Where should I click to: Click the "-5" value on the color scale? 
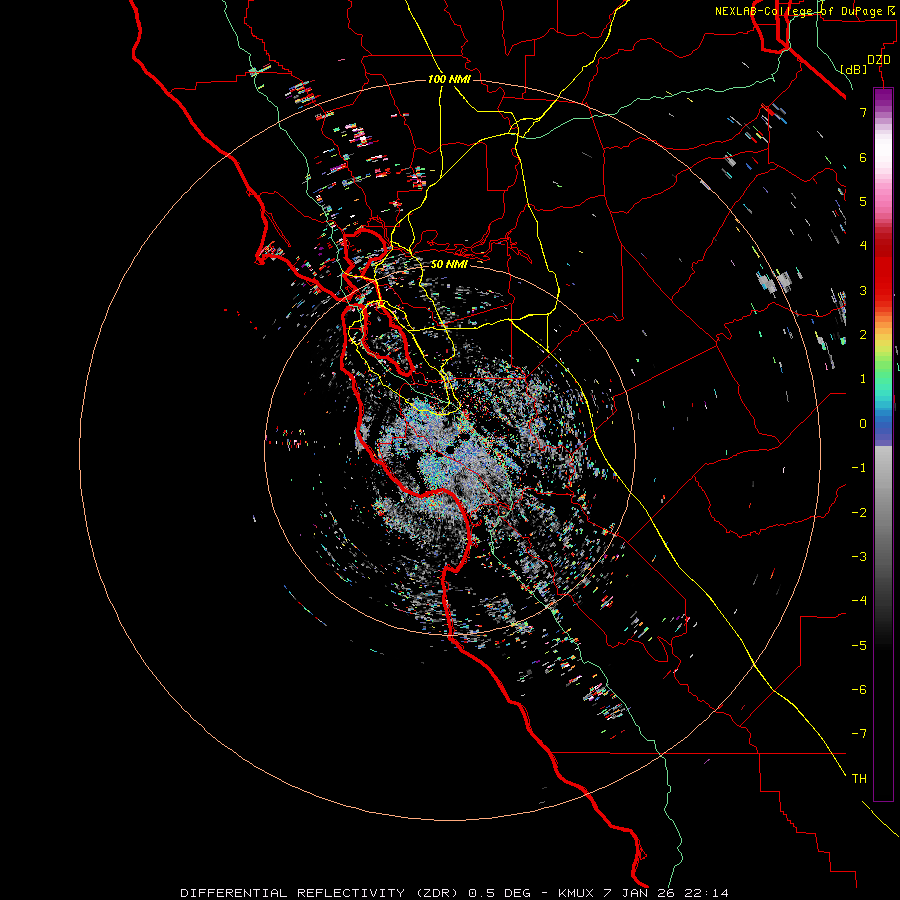859,646
